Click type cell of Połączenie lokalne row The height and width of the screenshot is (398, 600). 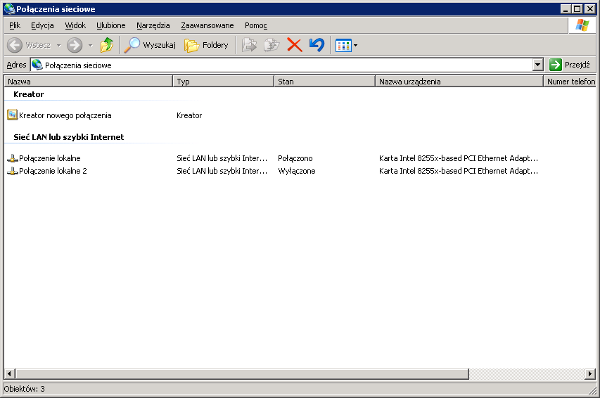(222, 158)
